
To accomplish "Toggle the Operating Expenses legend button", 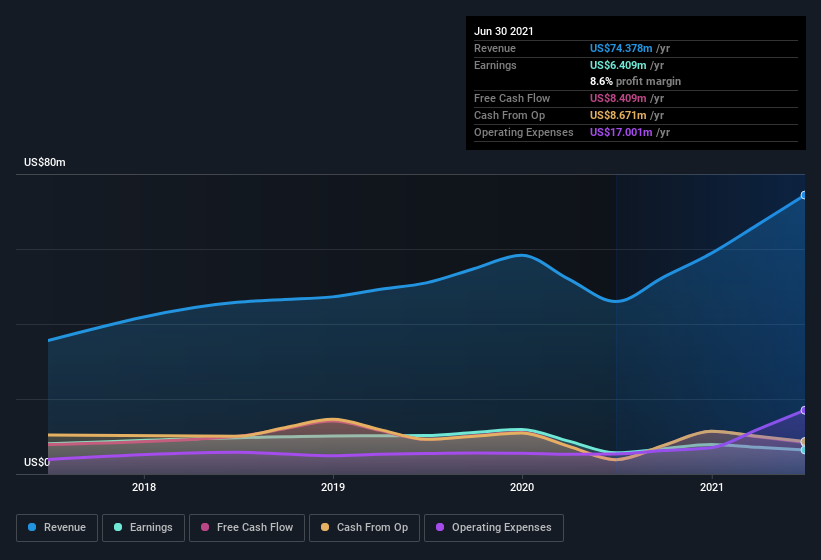I will [x=494, y=528].
